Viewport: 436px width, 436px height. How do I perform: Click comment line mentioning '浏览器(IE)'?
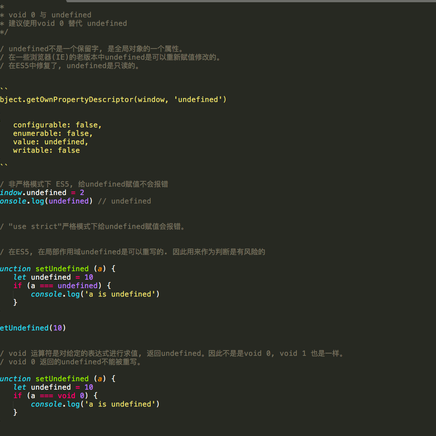110,57
